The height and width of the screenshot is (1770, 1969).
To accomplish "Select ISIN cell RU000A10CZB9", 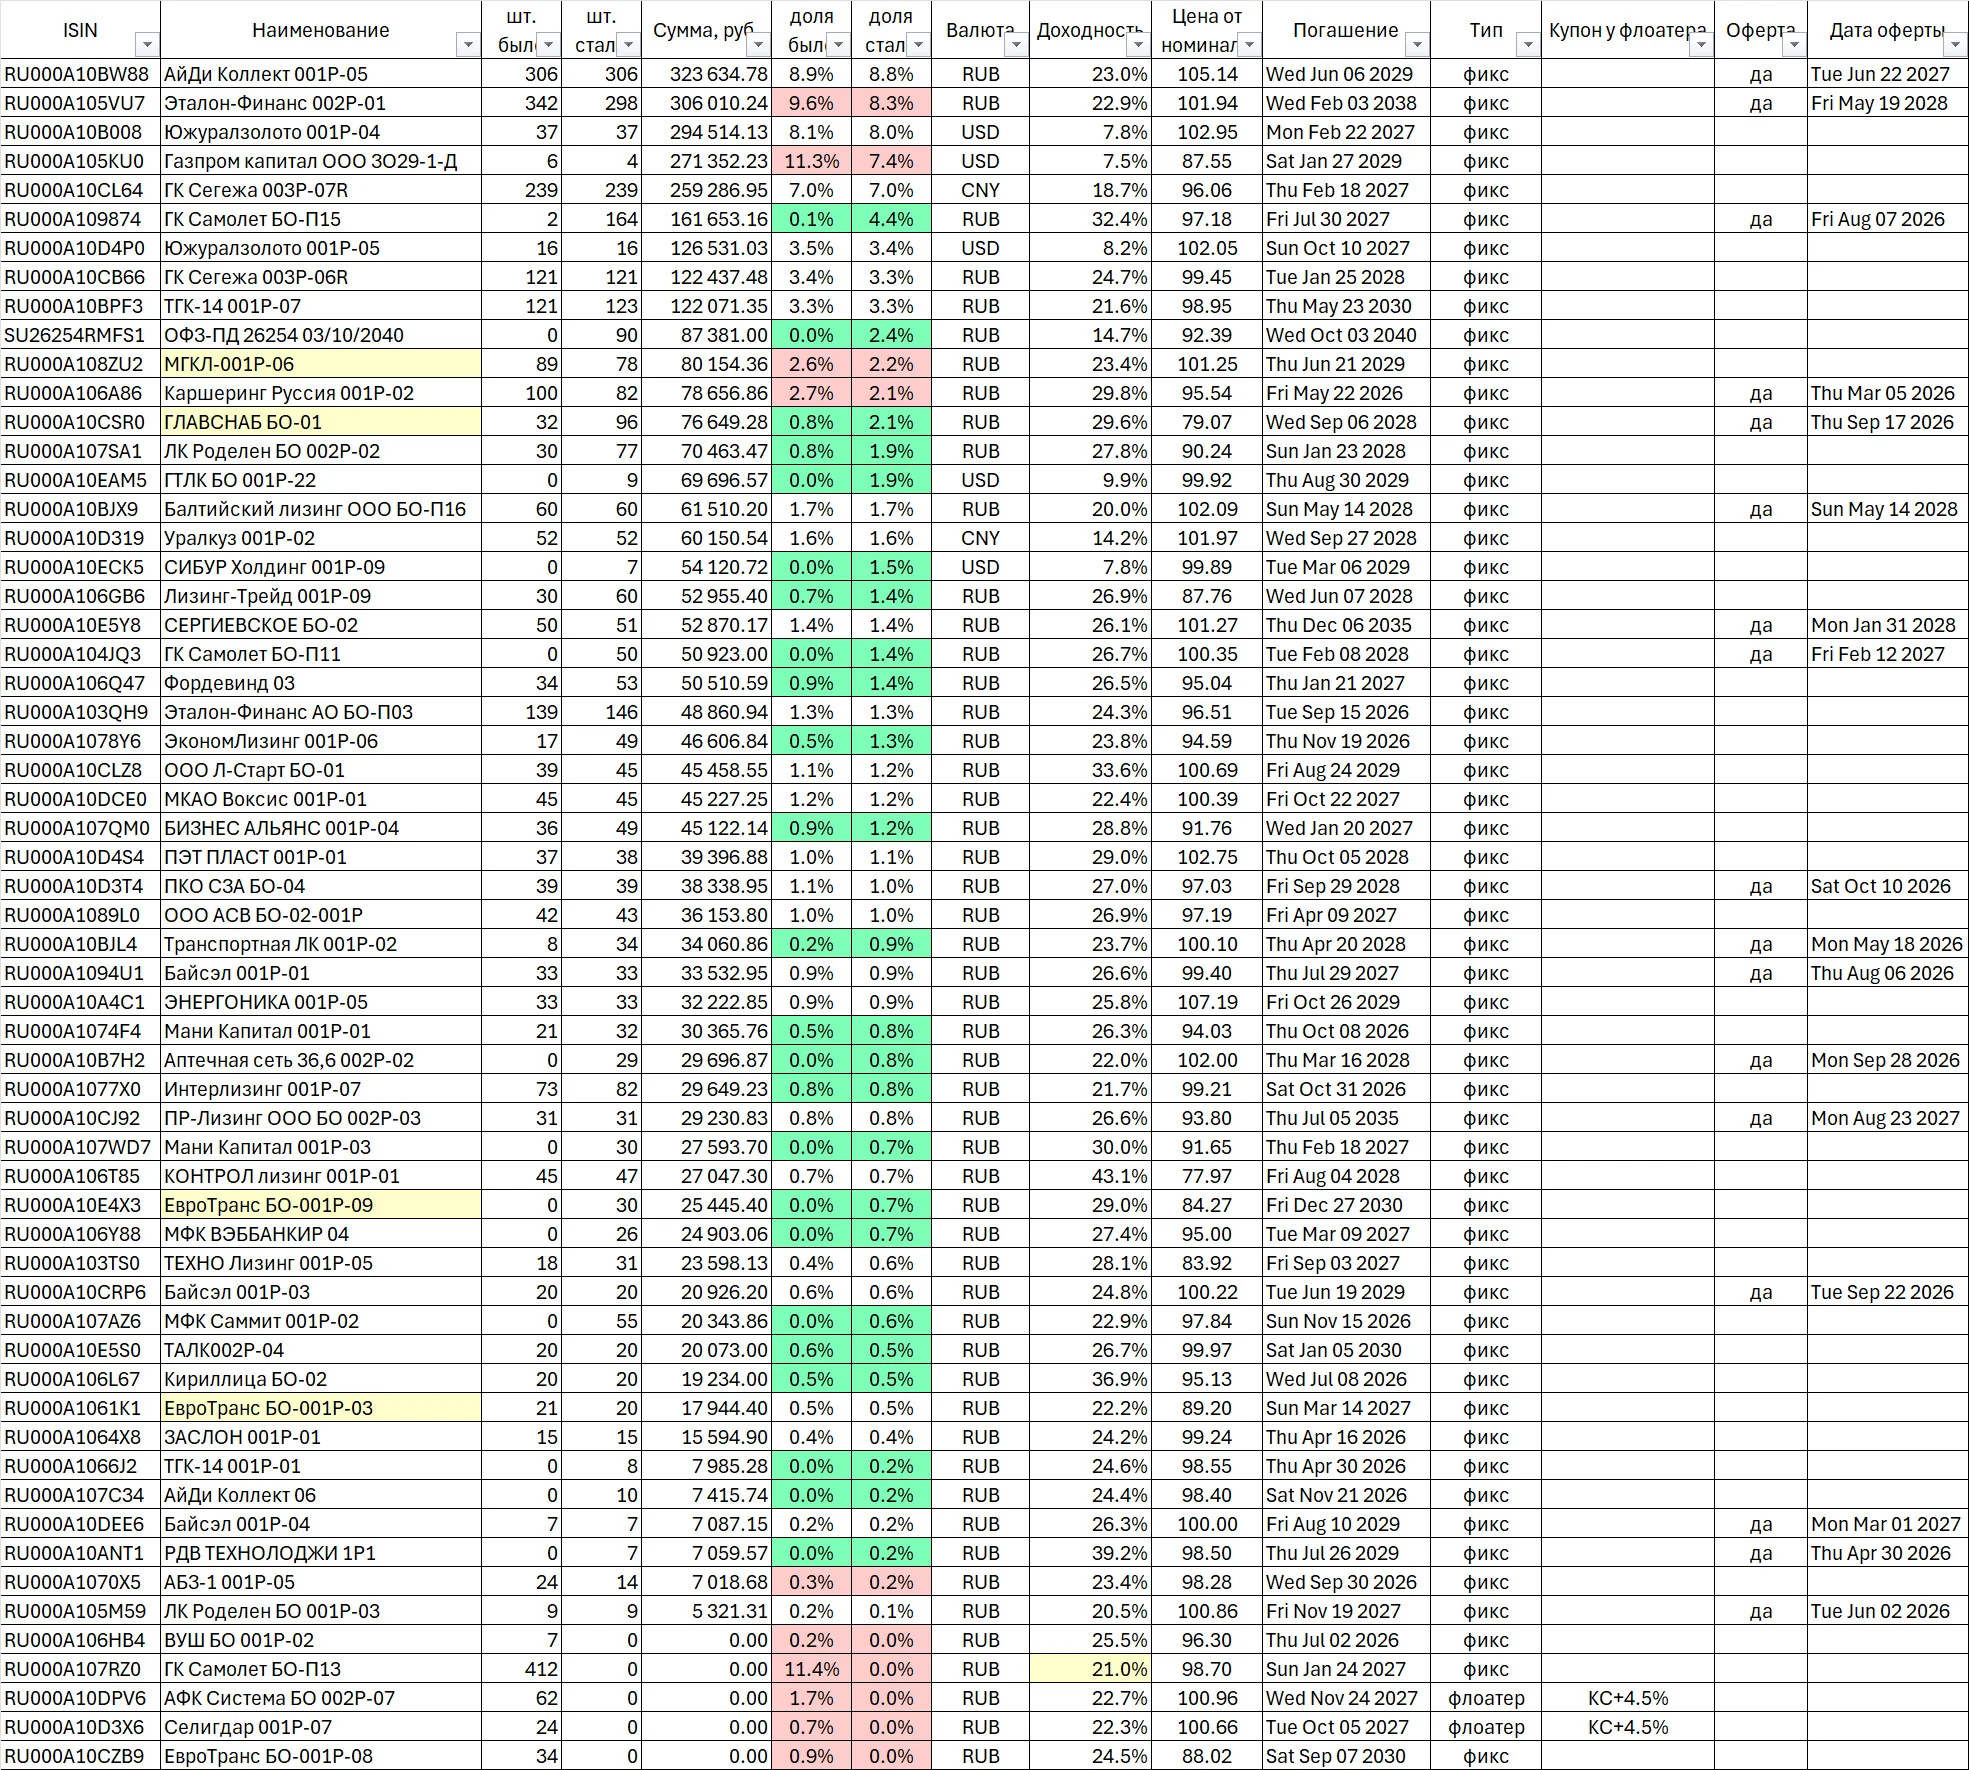I will [80, 1756].
